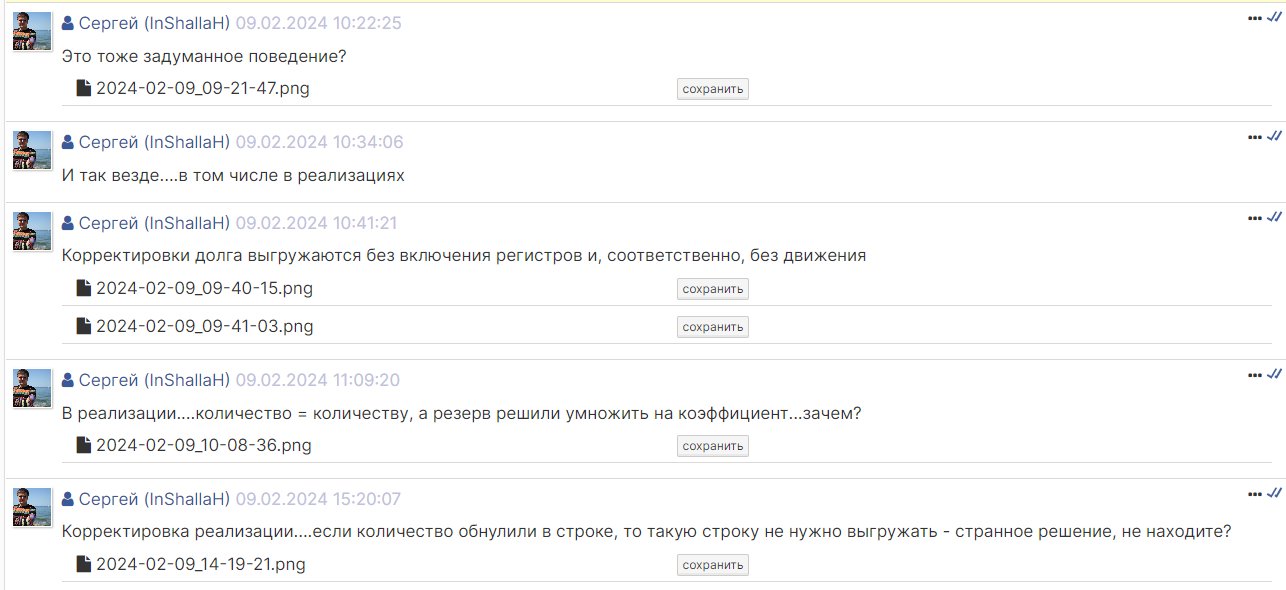
Task: Click read-status checkmarks on 15:20:07 message
Action: (x=1274, y=494)
